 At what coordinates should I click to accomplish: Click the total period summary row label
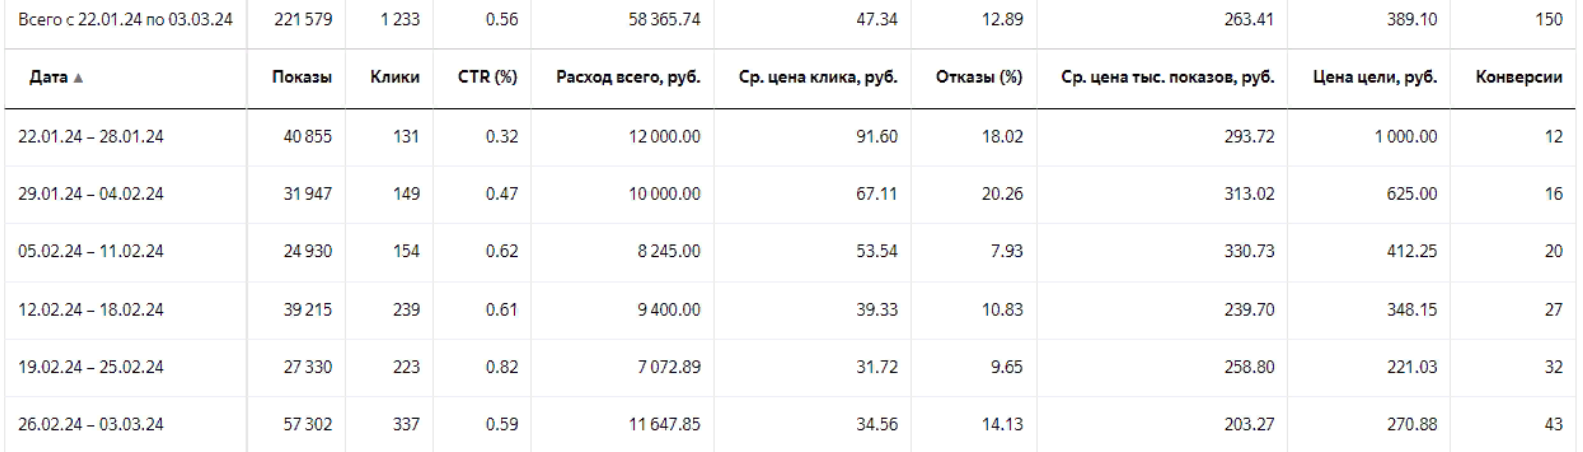(125, 19)
